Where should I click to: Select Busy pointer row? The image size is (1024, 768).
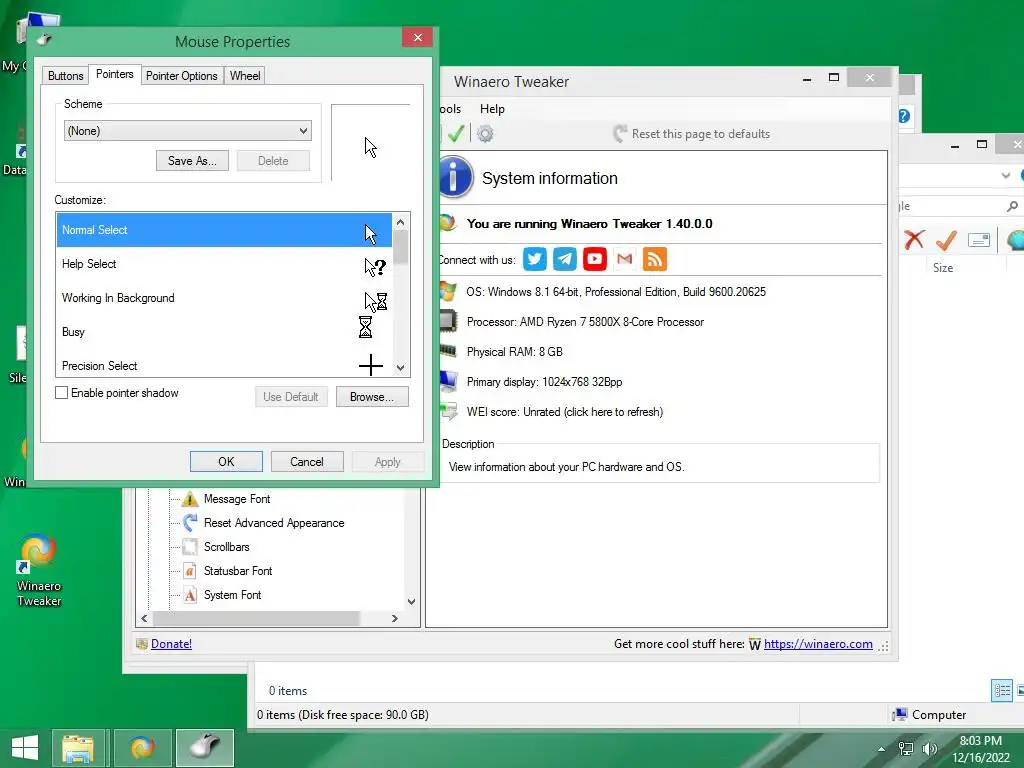coord(224,332)
